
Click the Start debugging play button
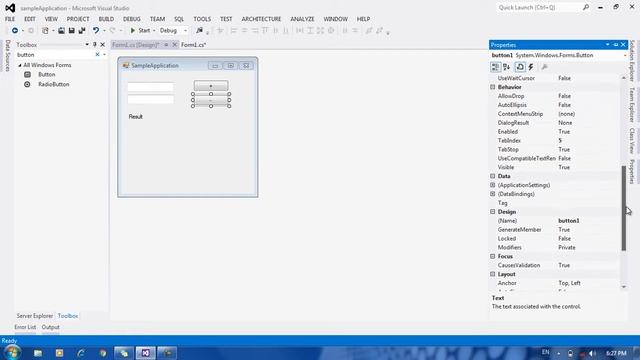[x=133, y=31]
